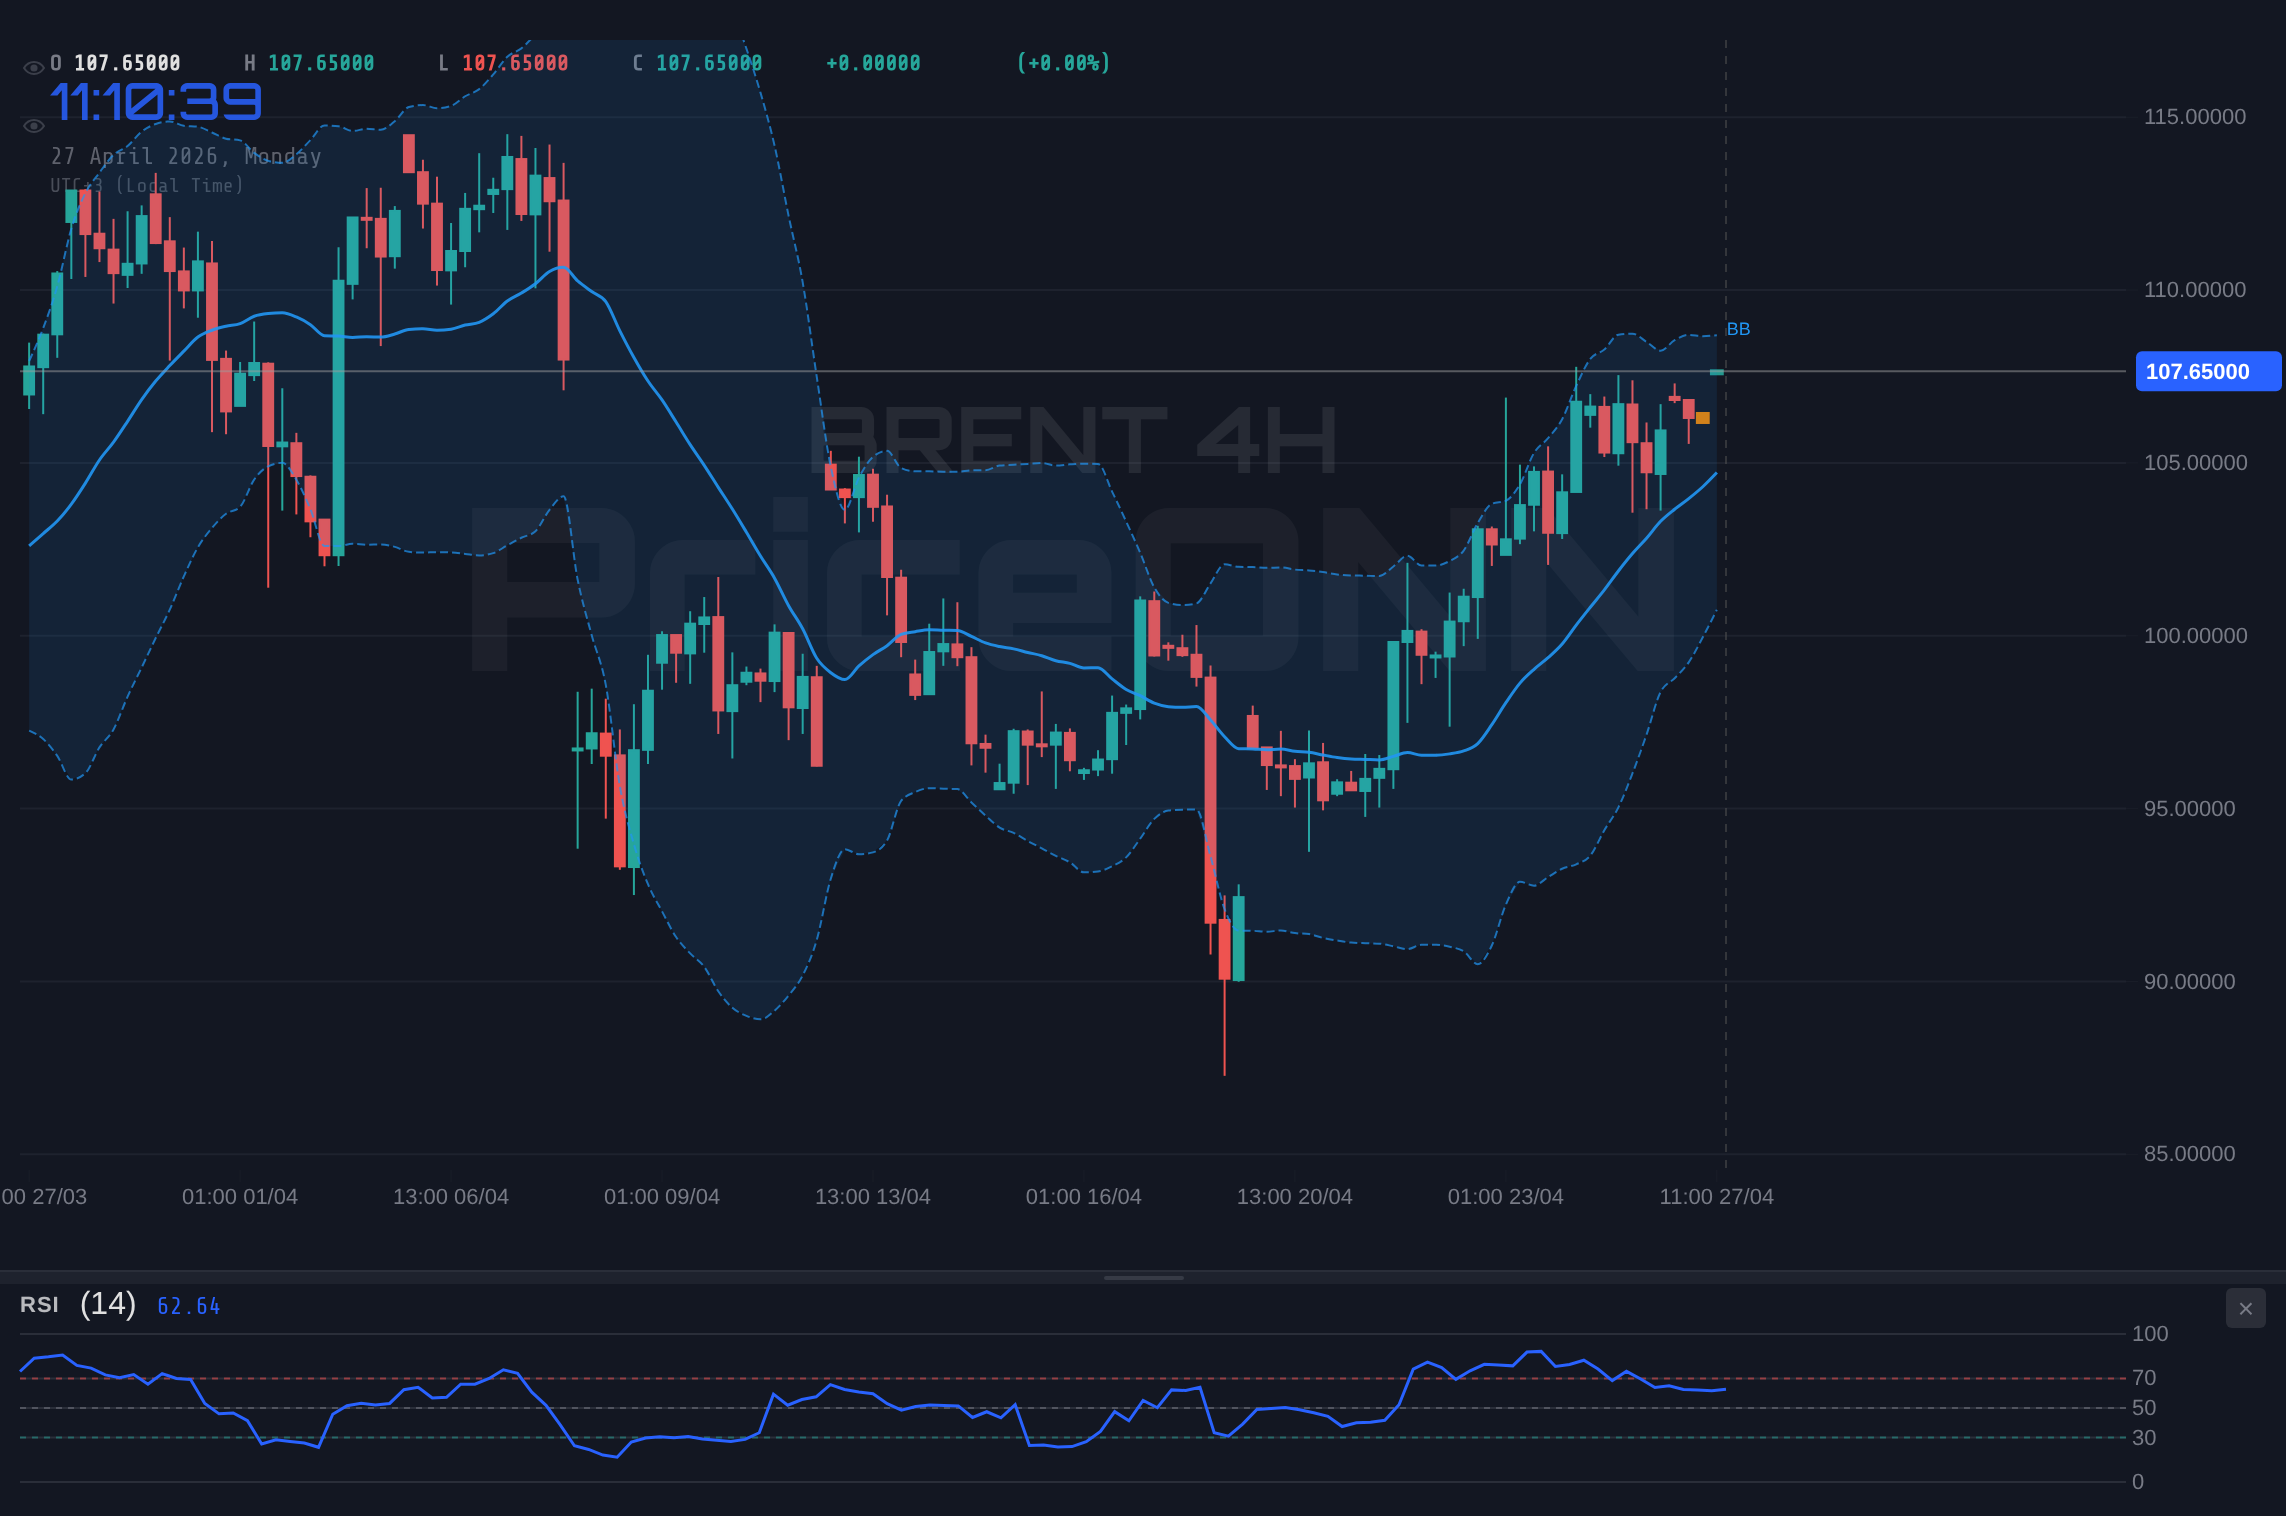Click the pane divider handle above RSI
This screenshot has height=1516, width=2286.
tap(1143, 1277)
